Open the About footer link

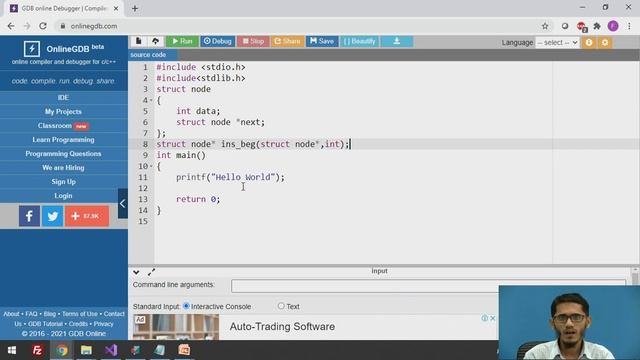(11, 314)
